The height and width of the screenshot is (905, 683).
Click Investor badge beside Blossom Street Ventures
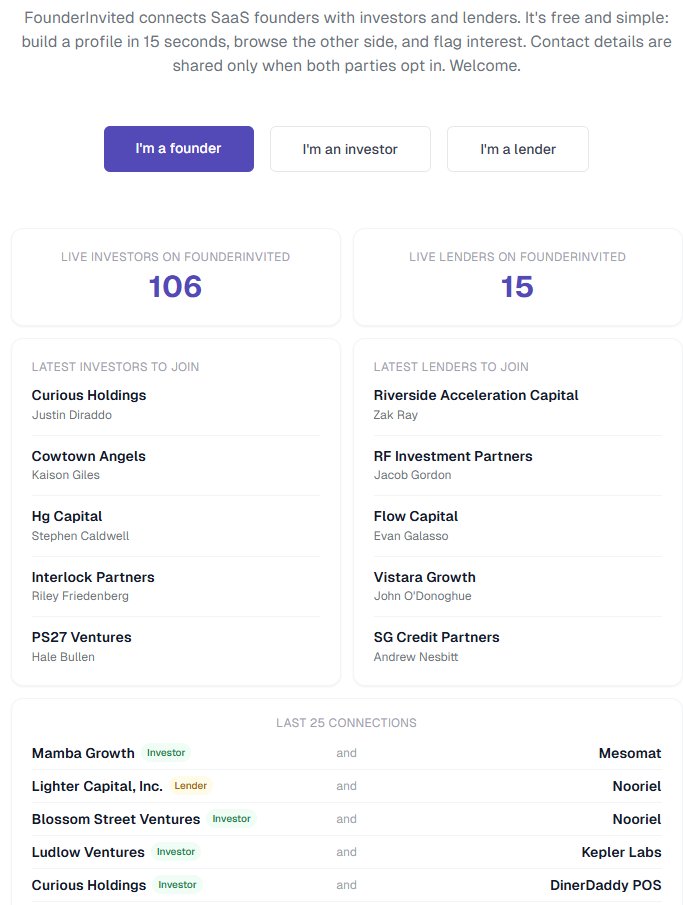point(232,818)
